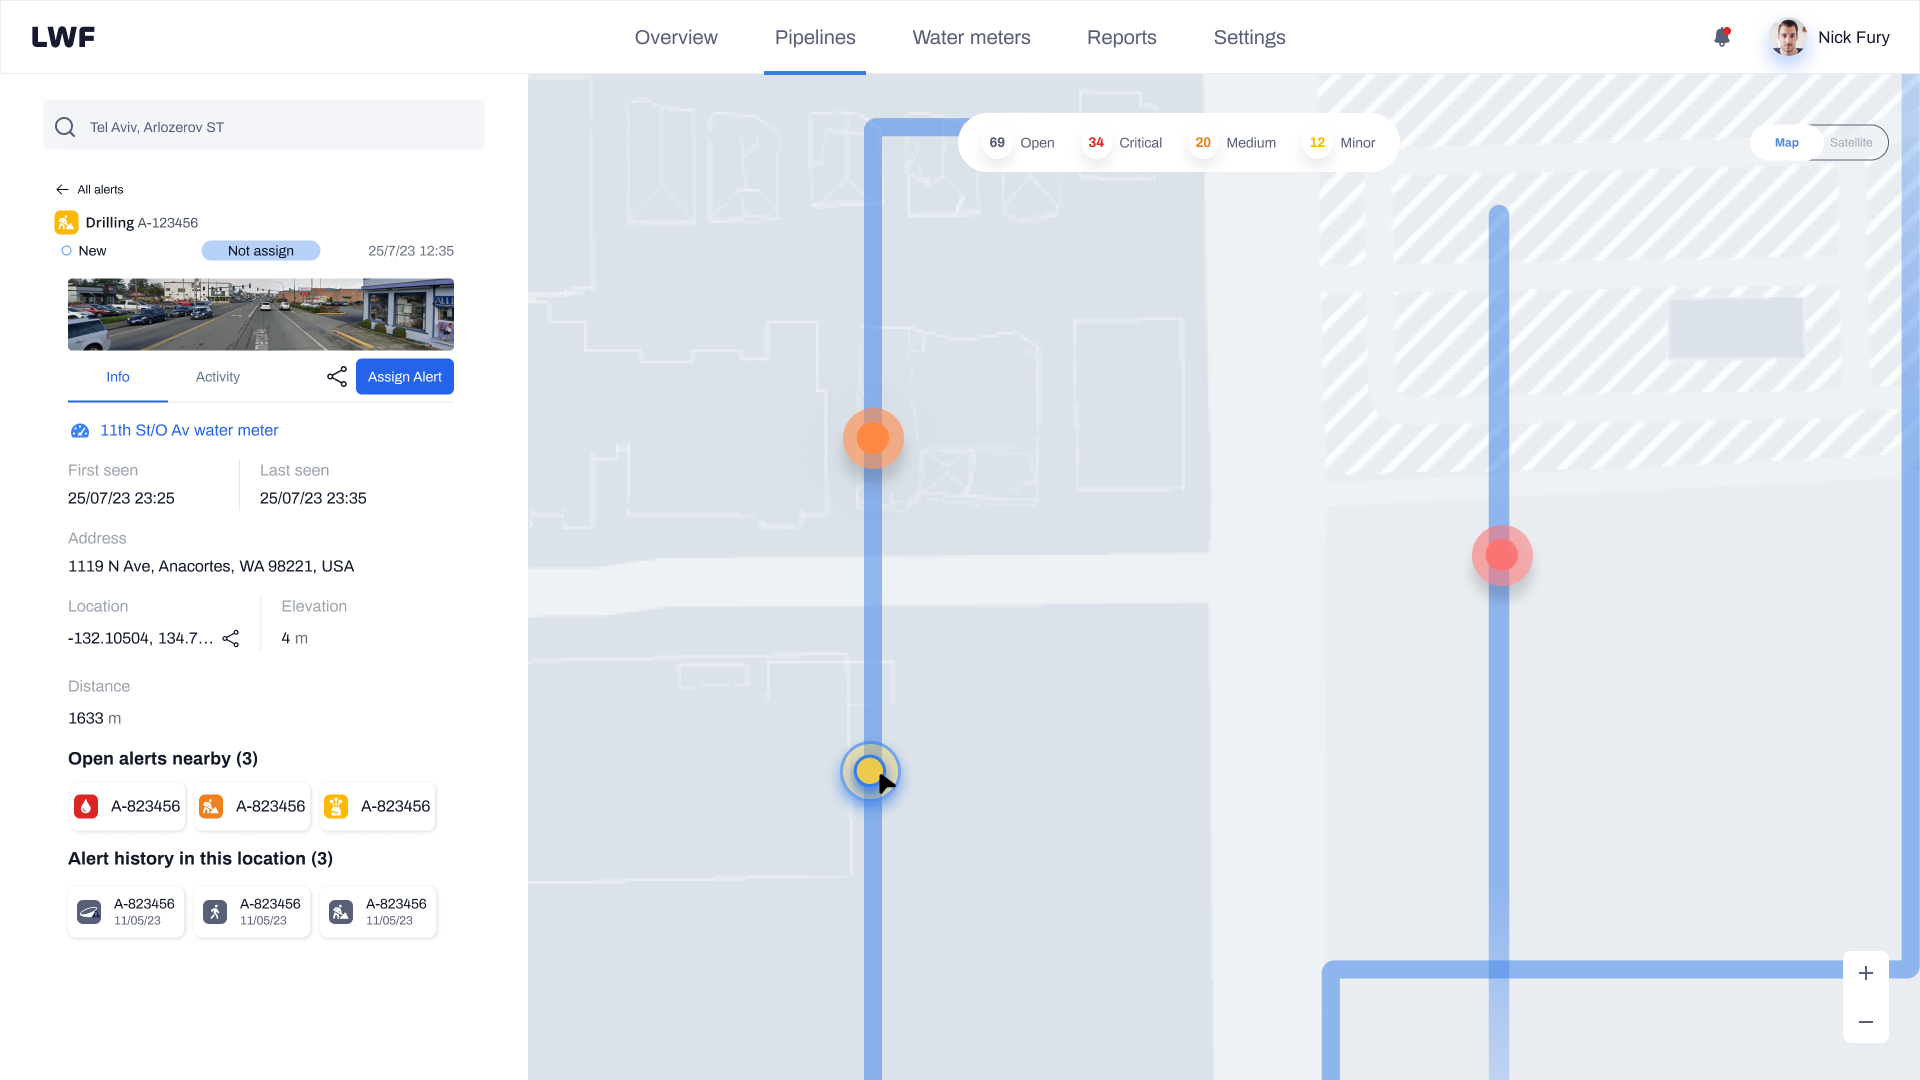This screenshot has width=1920, height=1080.
Task: Share the alert via share icon
Action: coord(337,376)
